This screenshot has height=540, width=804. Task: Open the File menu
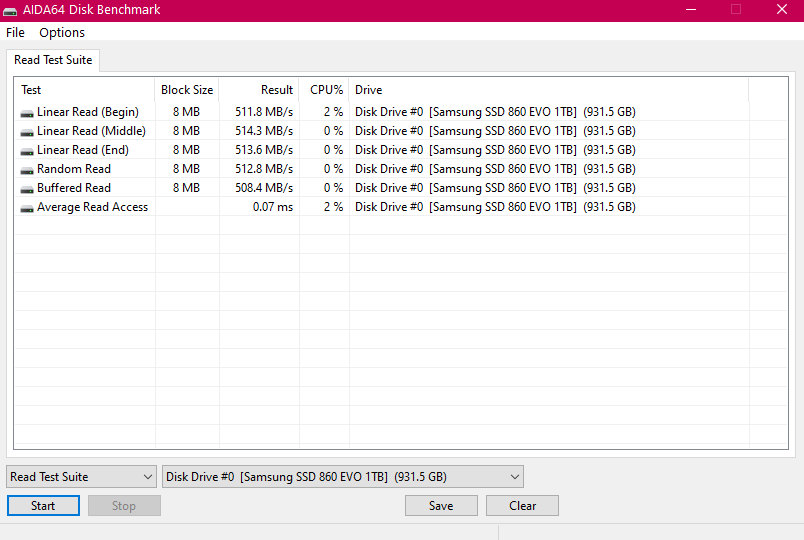(x=15, y=32)
